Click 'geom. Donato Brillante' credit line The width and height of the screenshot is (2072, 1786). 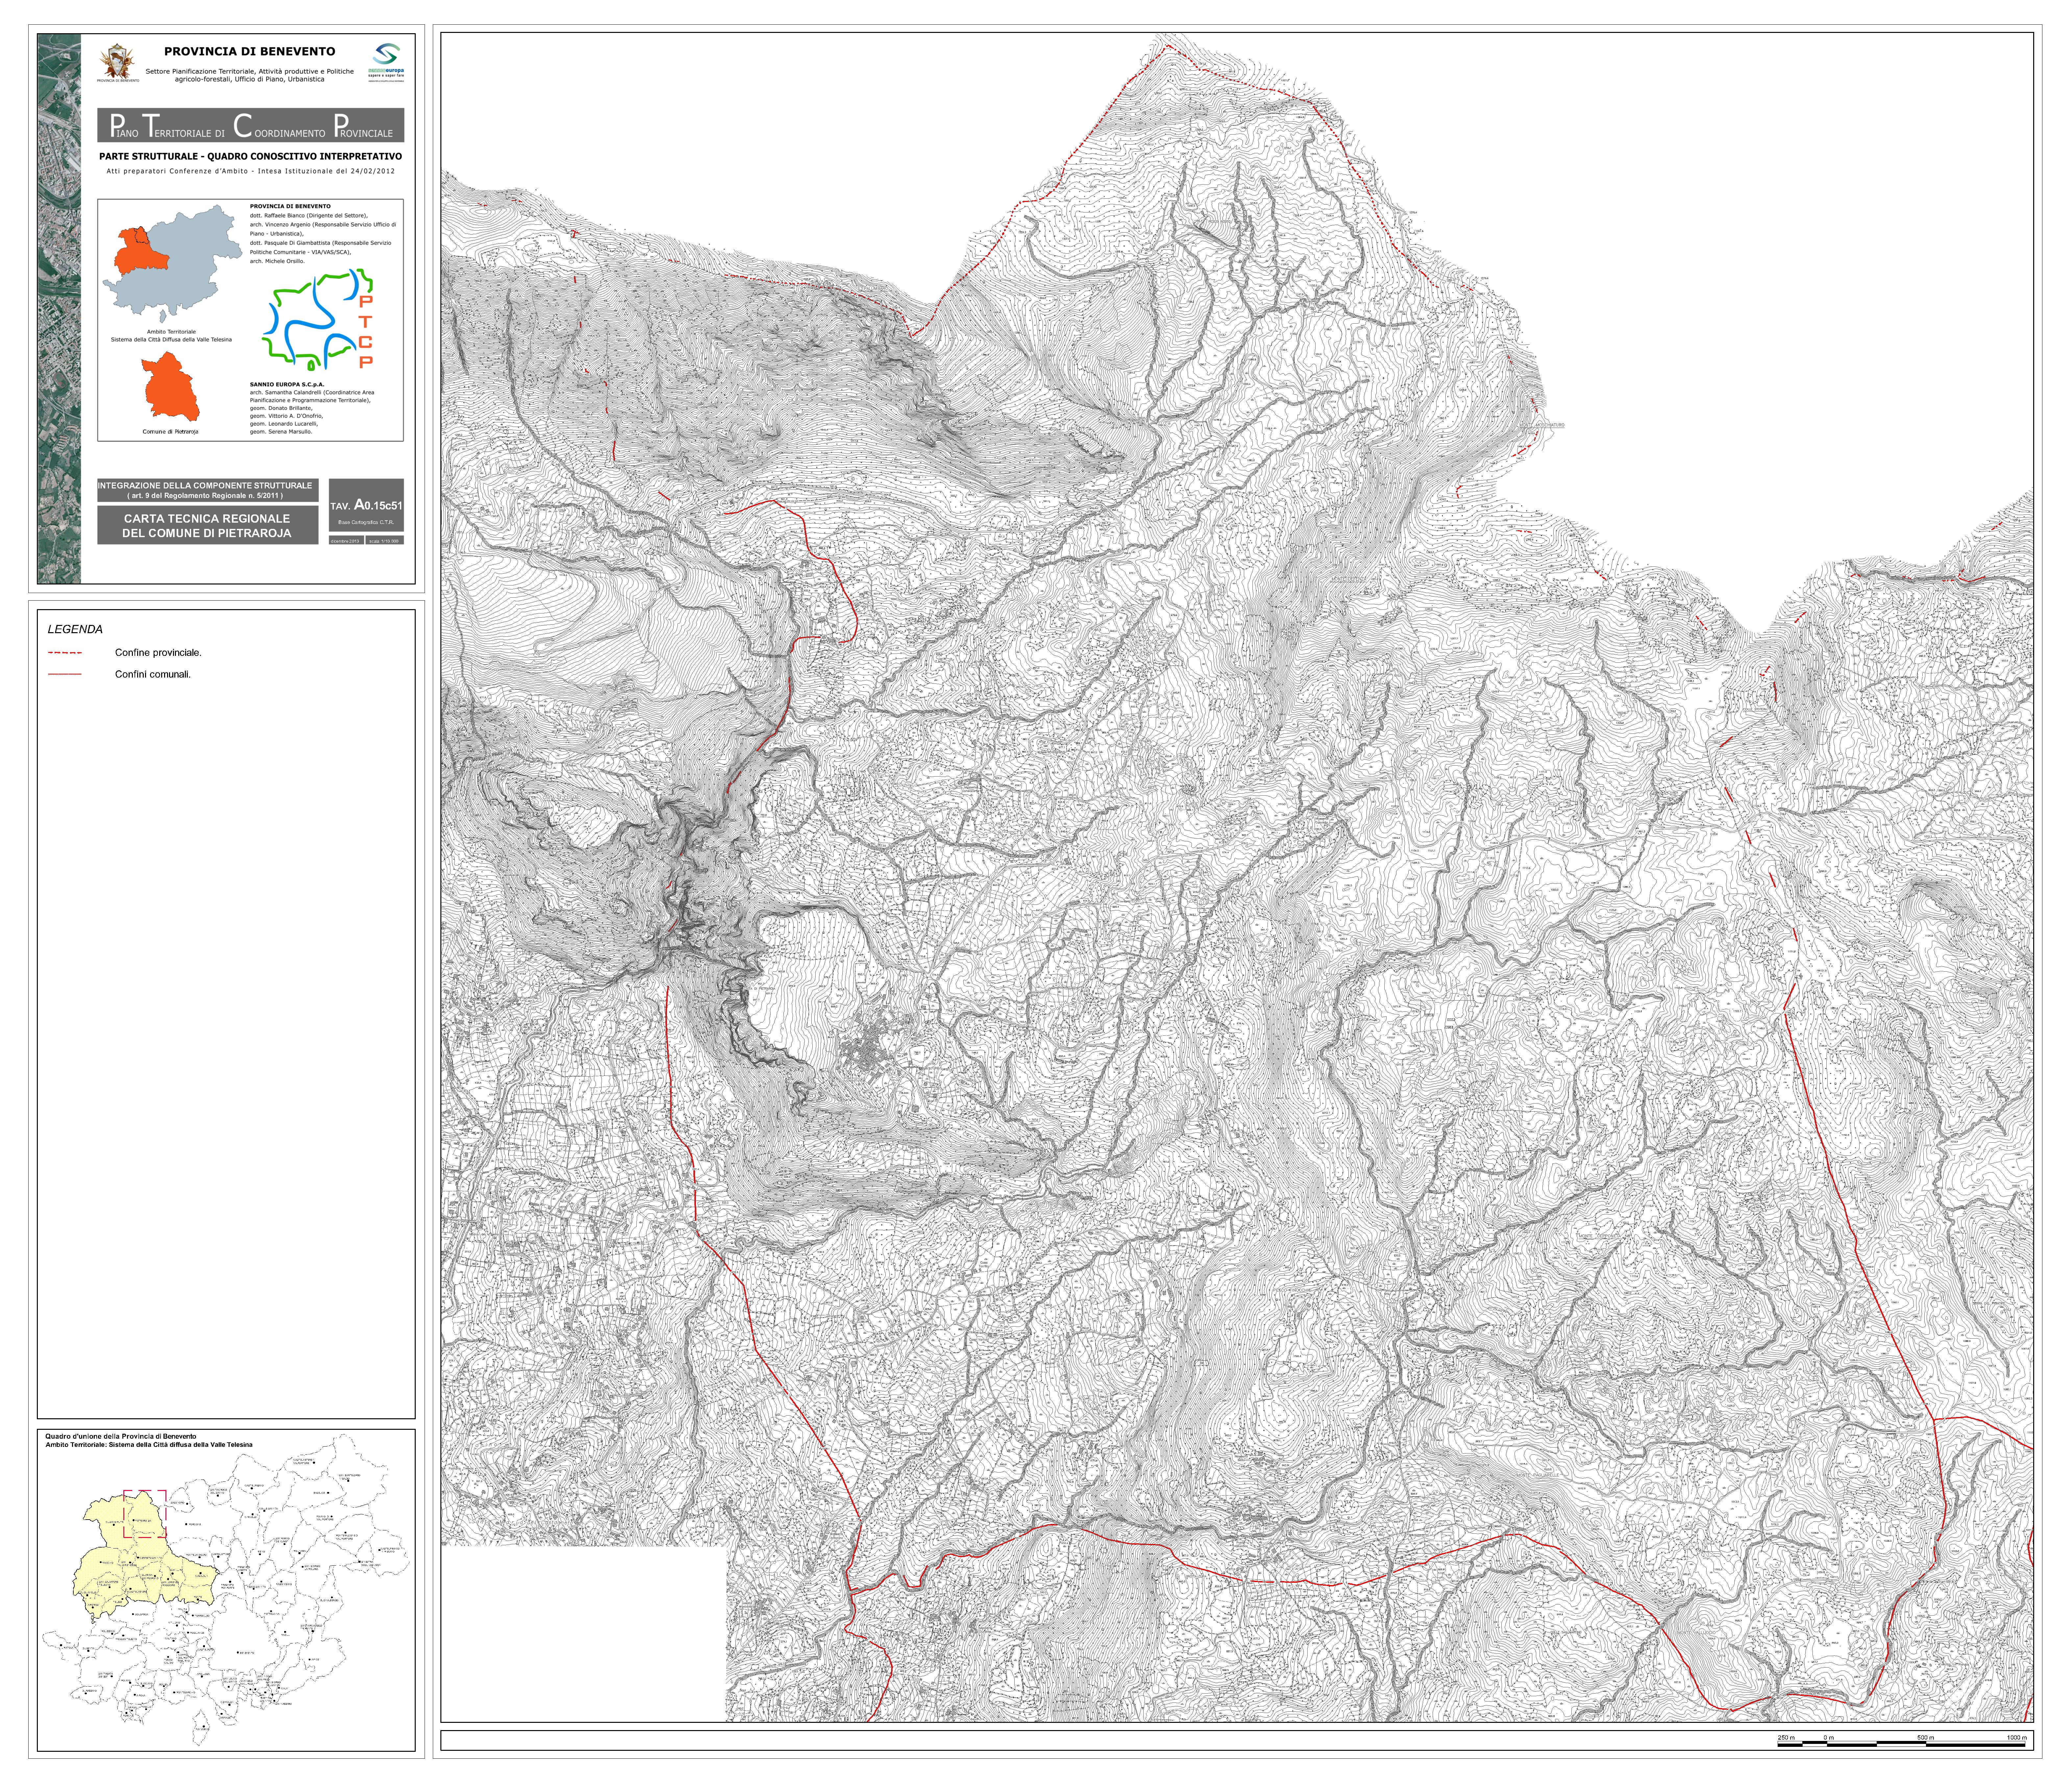[x=281, y=408]
